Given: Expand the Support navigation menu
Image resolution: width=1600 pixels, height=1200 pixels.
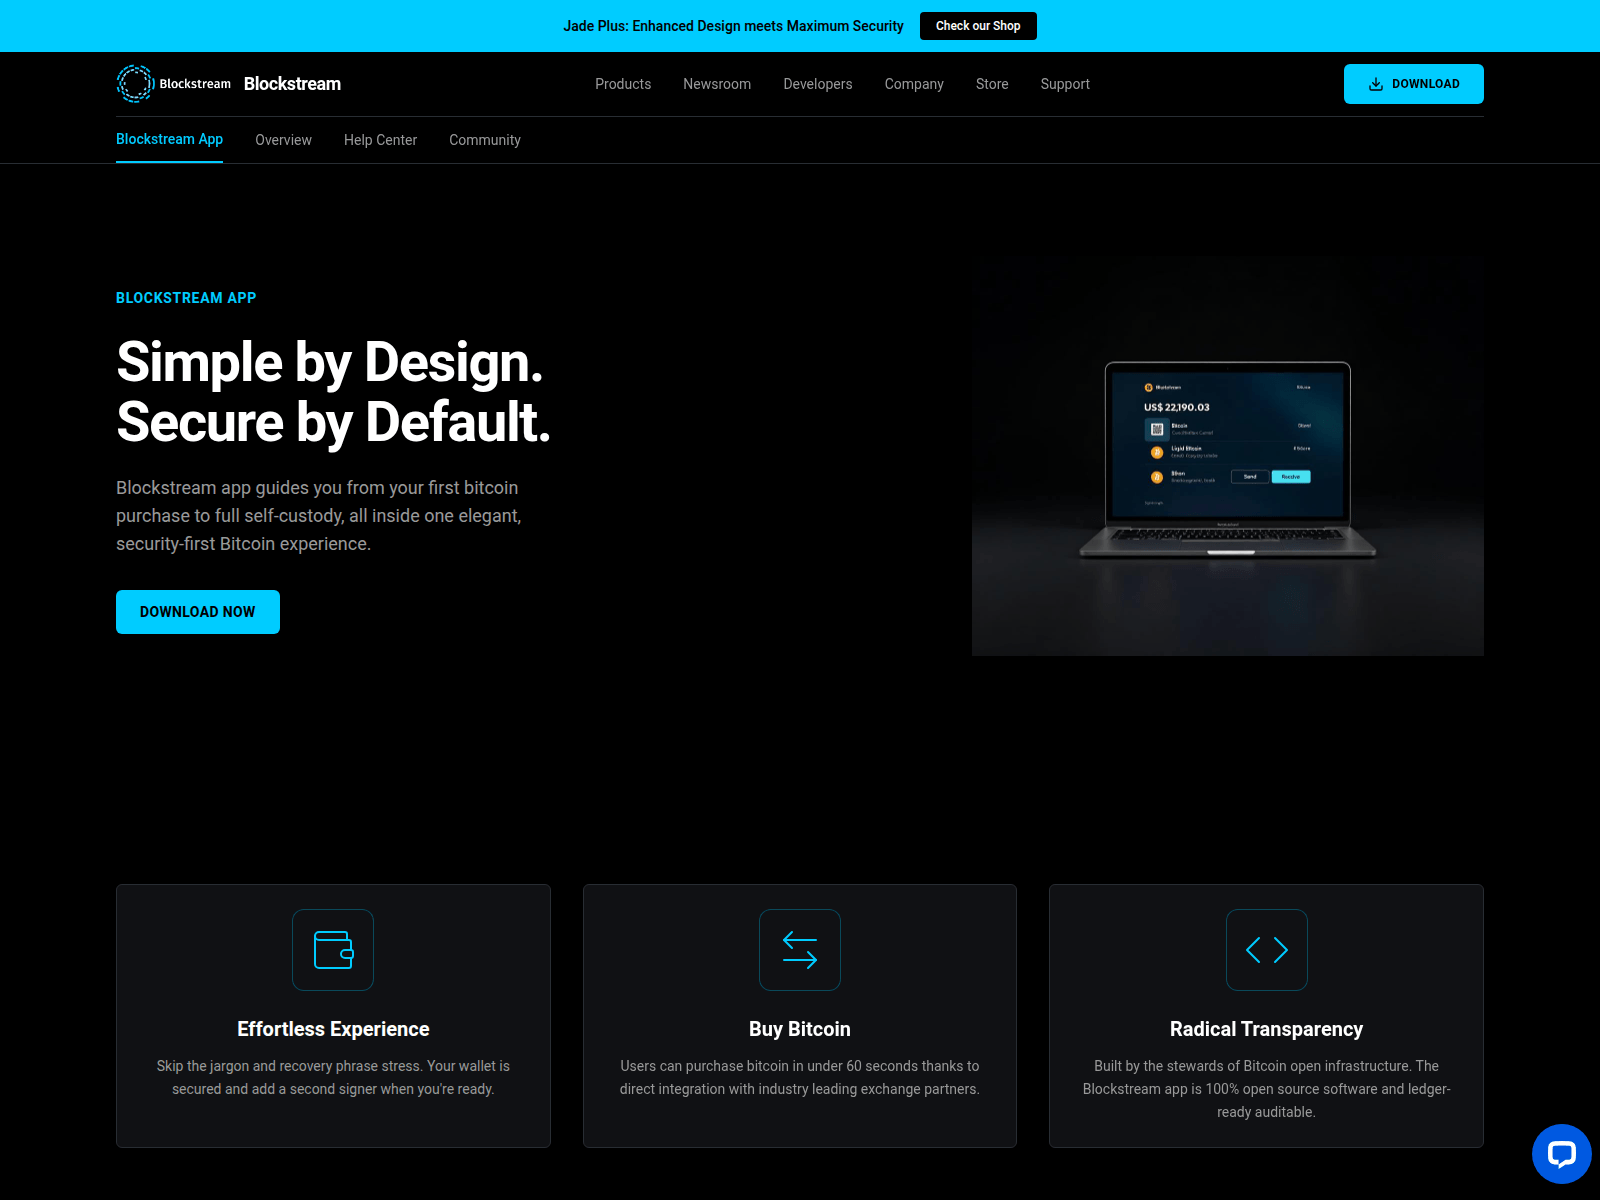Looking at the screenshot, I should tap(1064, 84).
